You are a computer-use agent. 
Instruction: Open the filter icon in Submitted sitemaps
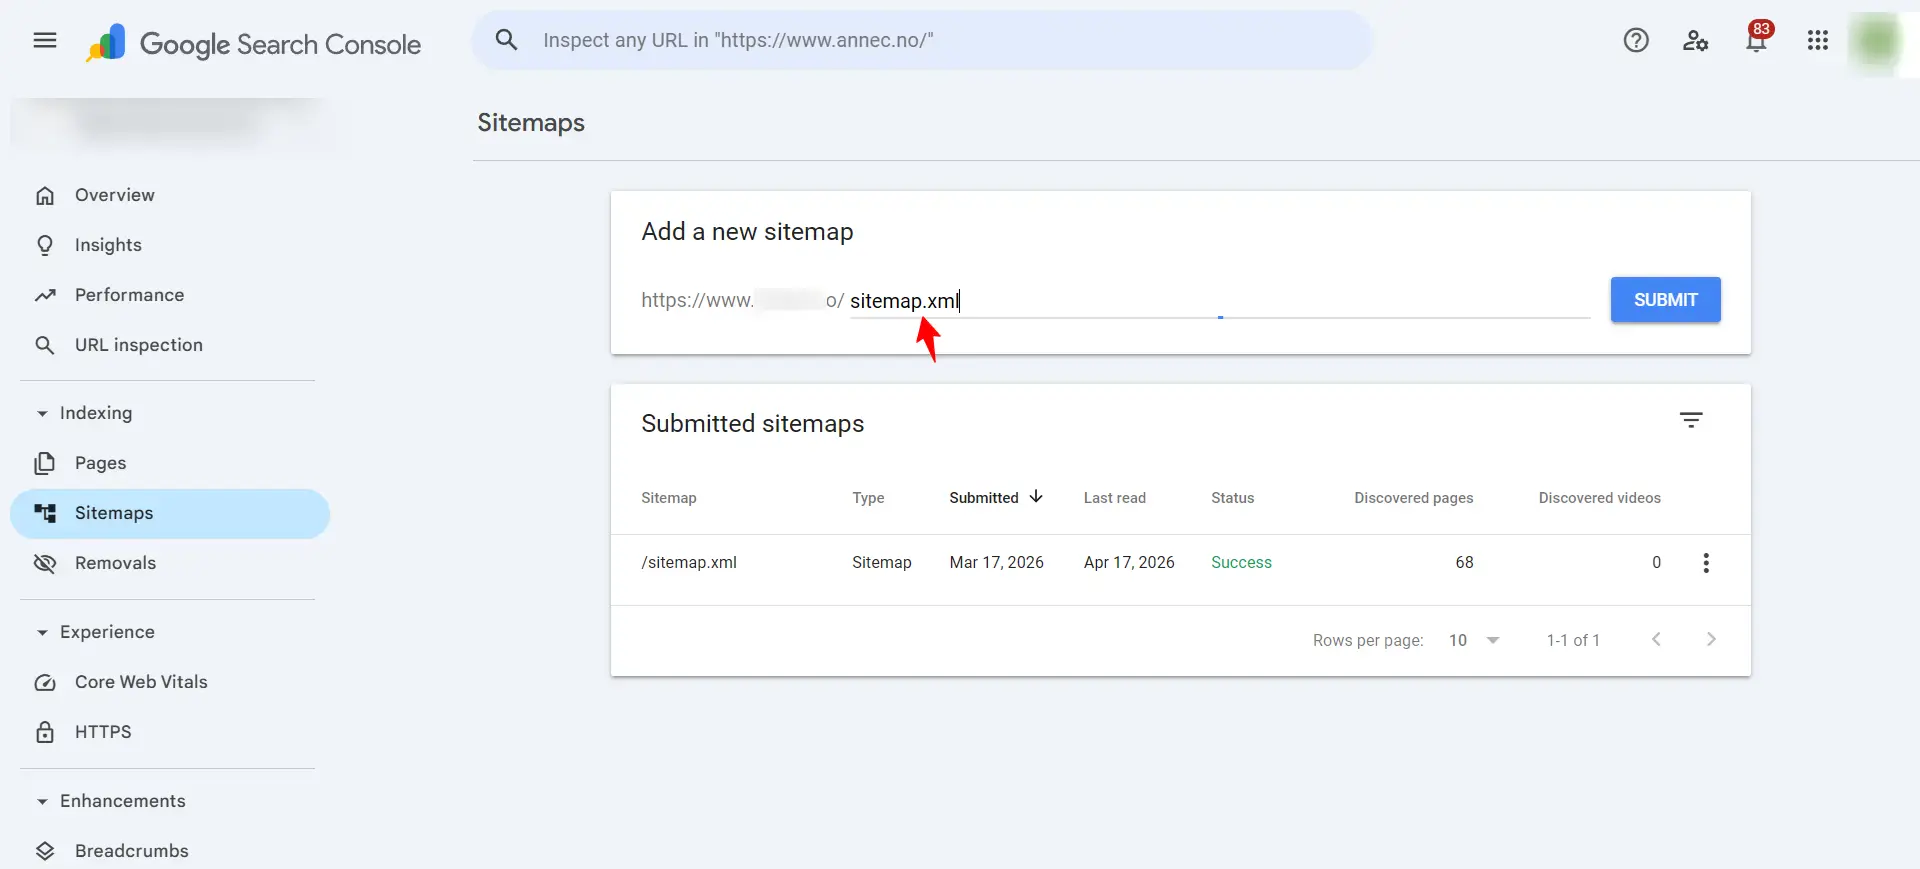[x=1691, y=420]
